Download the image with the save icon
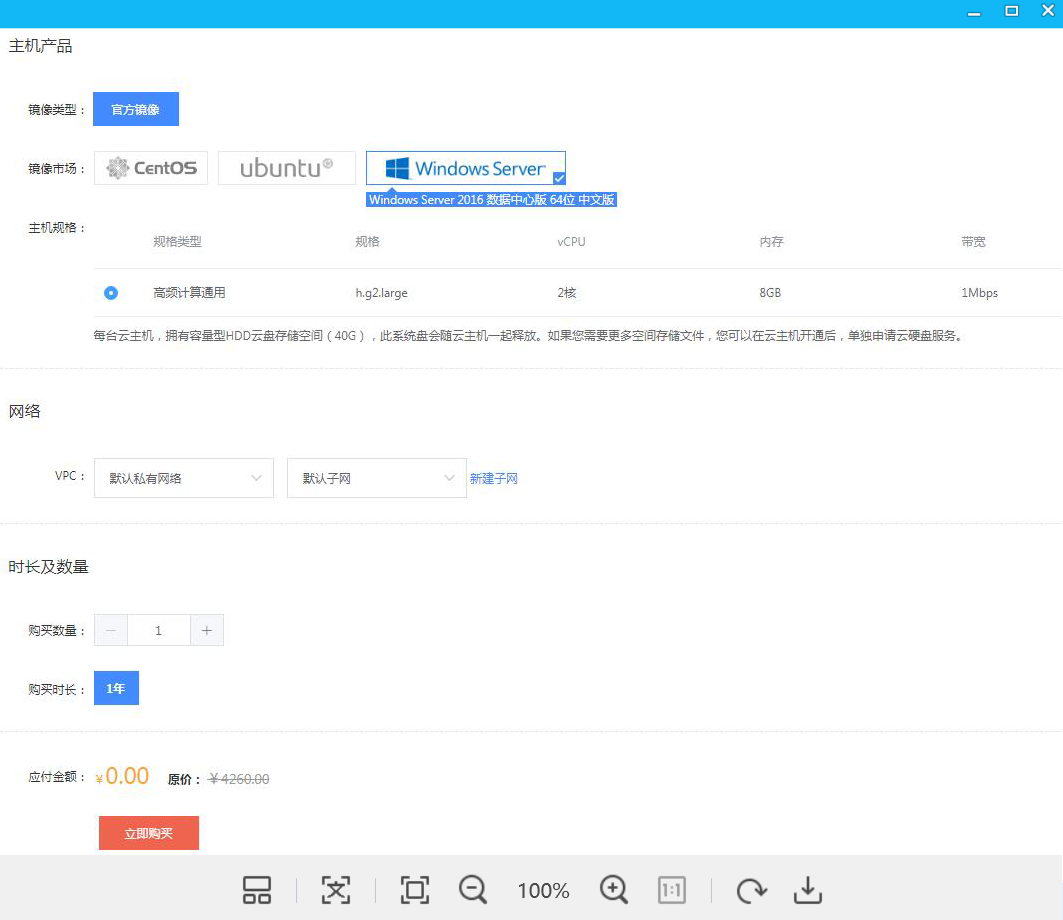The image size is (1063, 920). click(x=807, y=890)
